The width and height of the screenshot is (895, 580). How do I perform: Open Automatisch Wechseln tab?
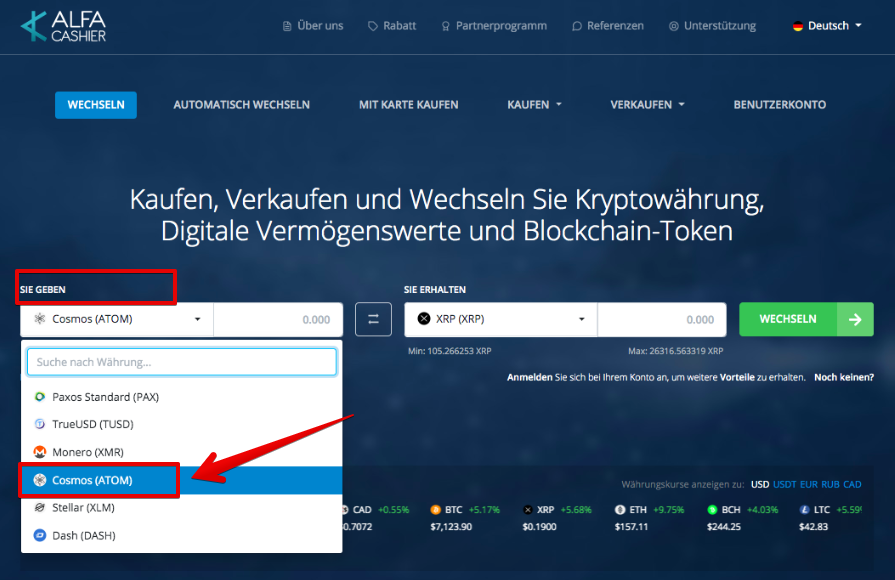[x=241, y=105]
